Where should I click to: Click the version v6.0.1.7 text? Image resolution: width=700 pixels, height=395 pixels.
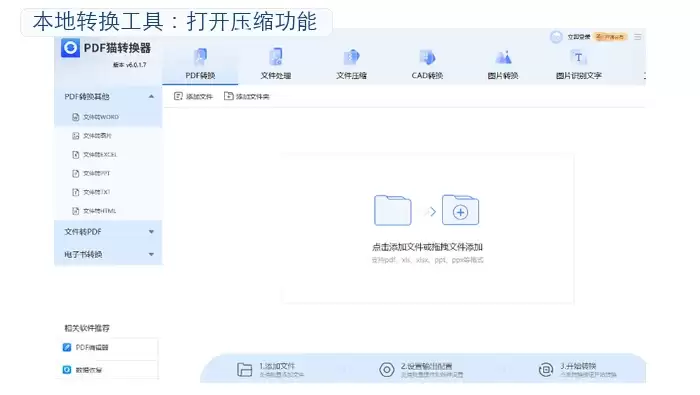(129, 65)
